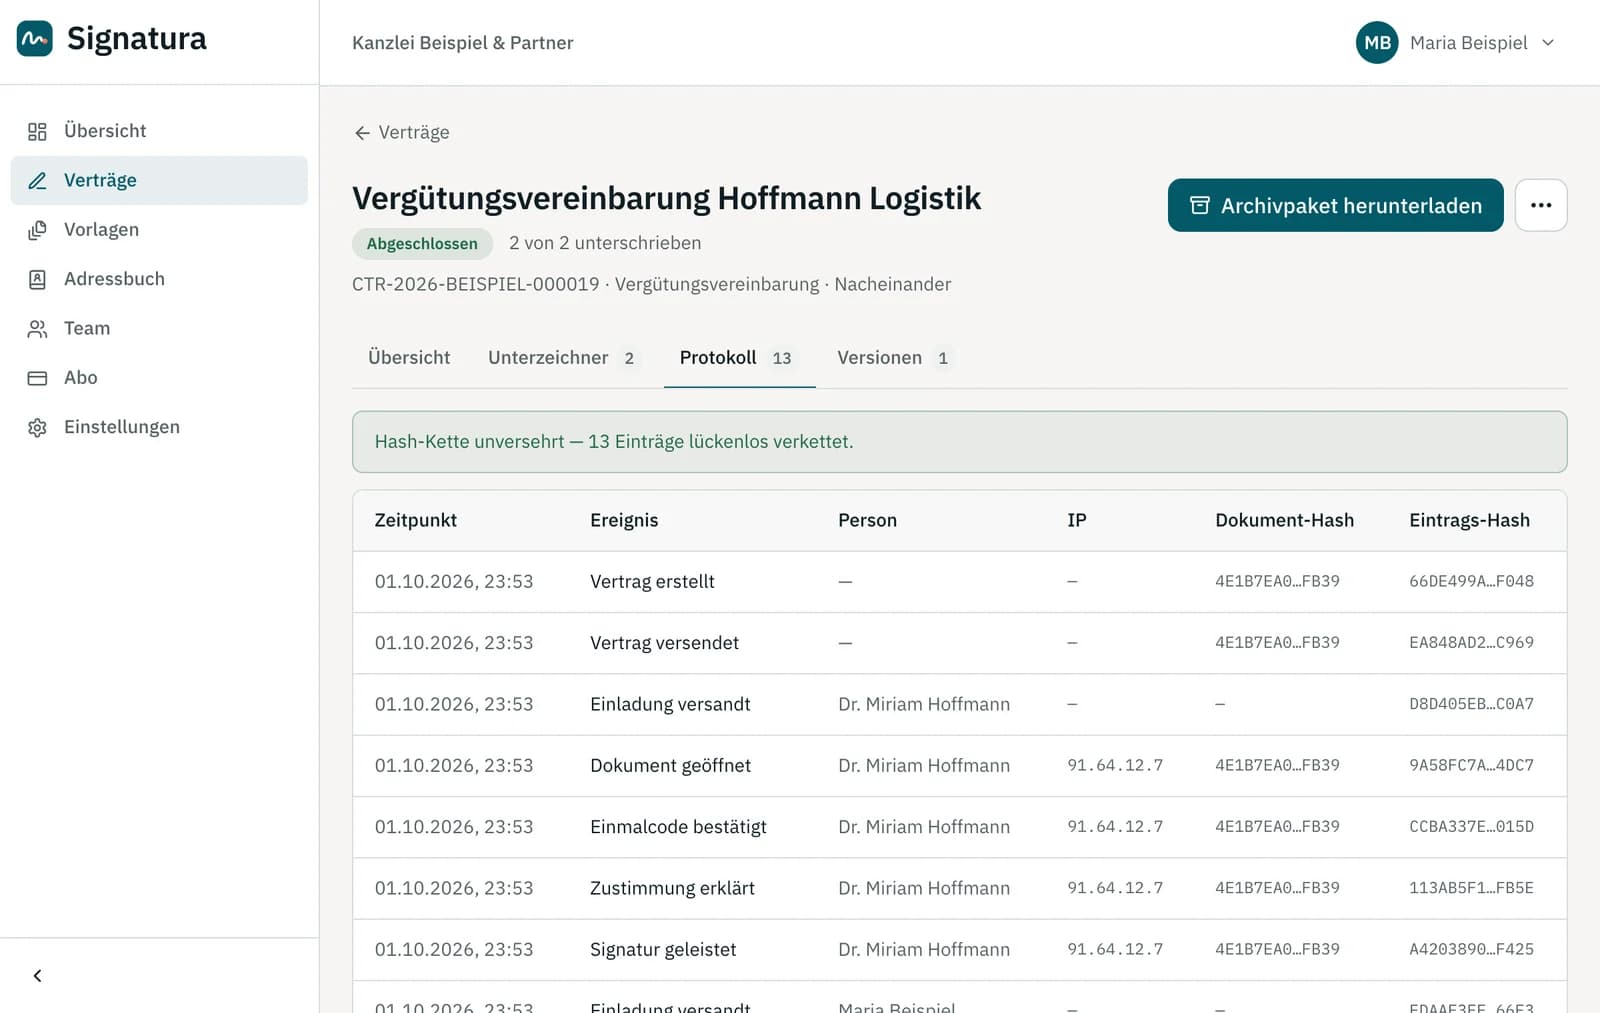Click the Ereignis column header
The height and width of the screenshot is (1013, 1600).
click(624, 520)
